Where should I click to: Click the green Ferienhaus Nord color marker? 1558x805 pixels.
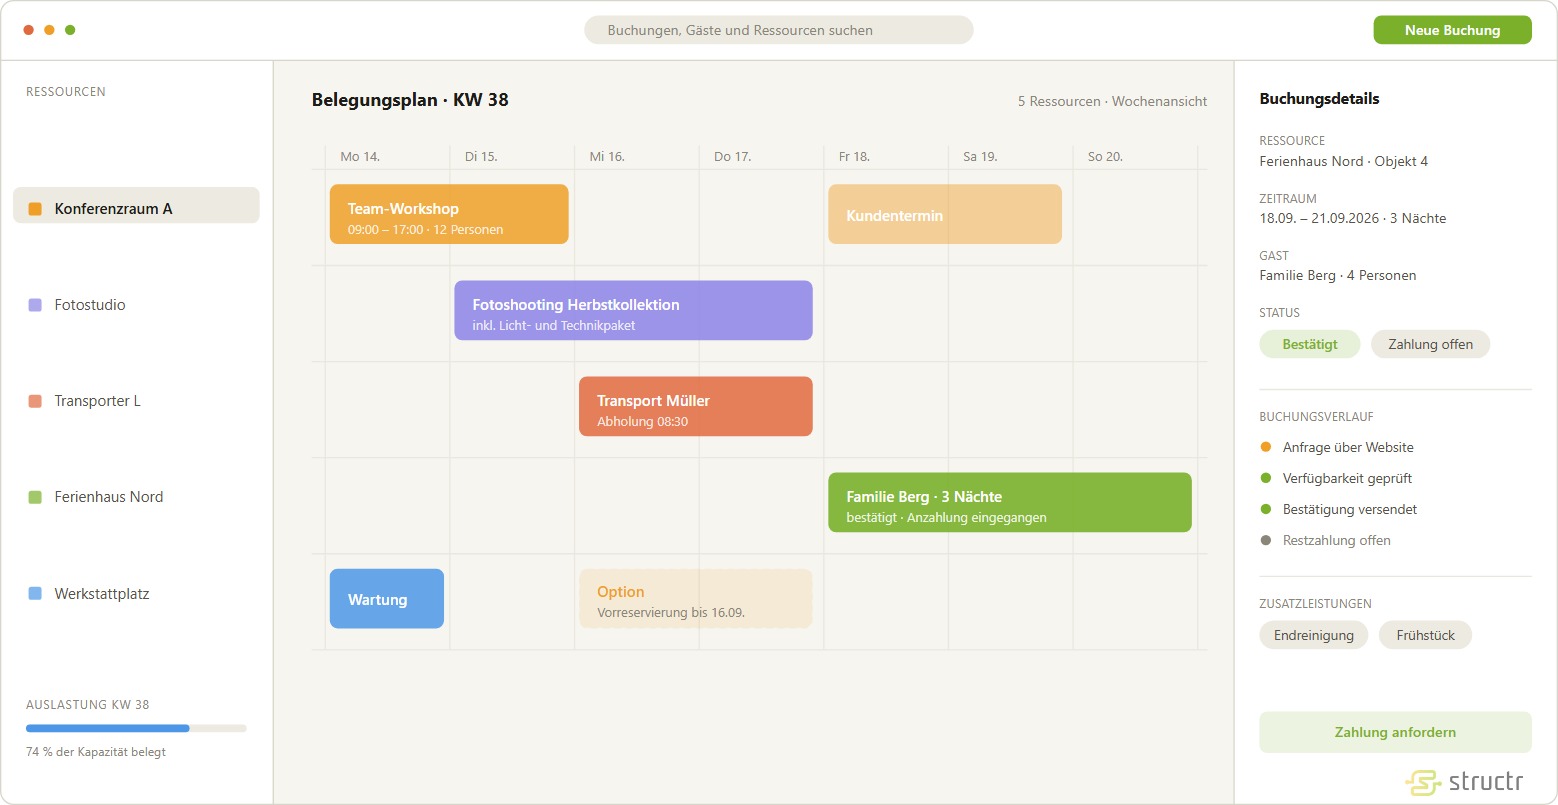[x=35, y=497]
